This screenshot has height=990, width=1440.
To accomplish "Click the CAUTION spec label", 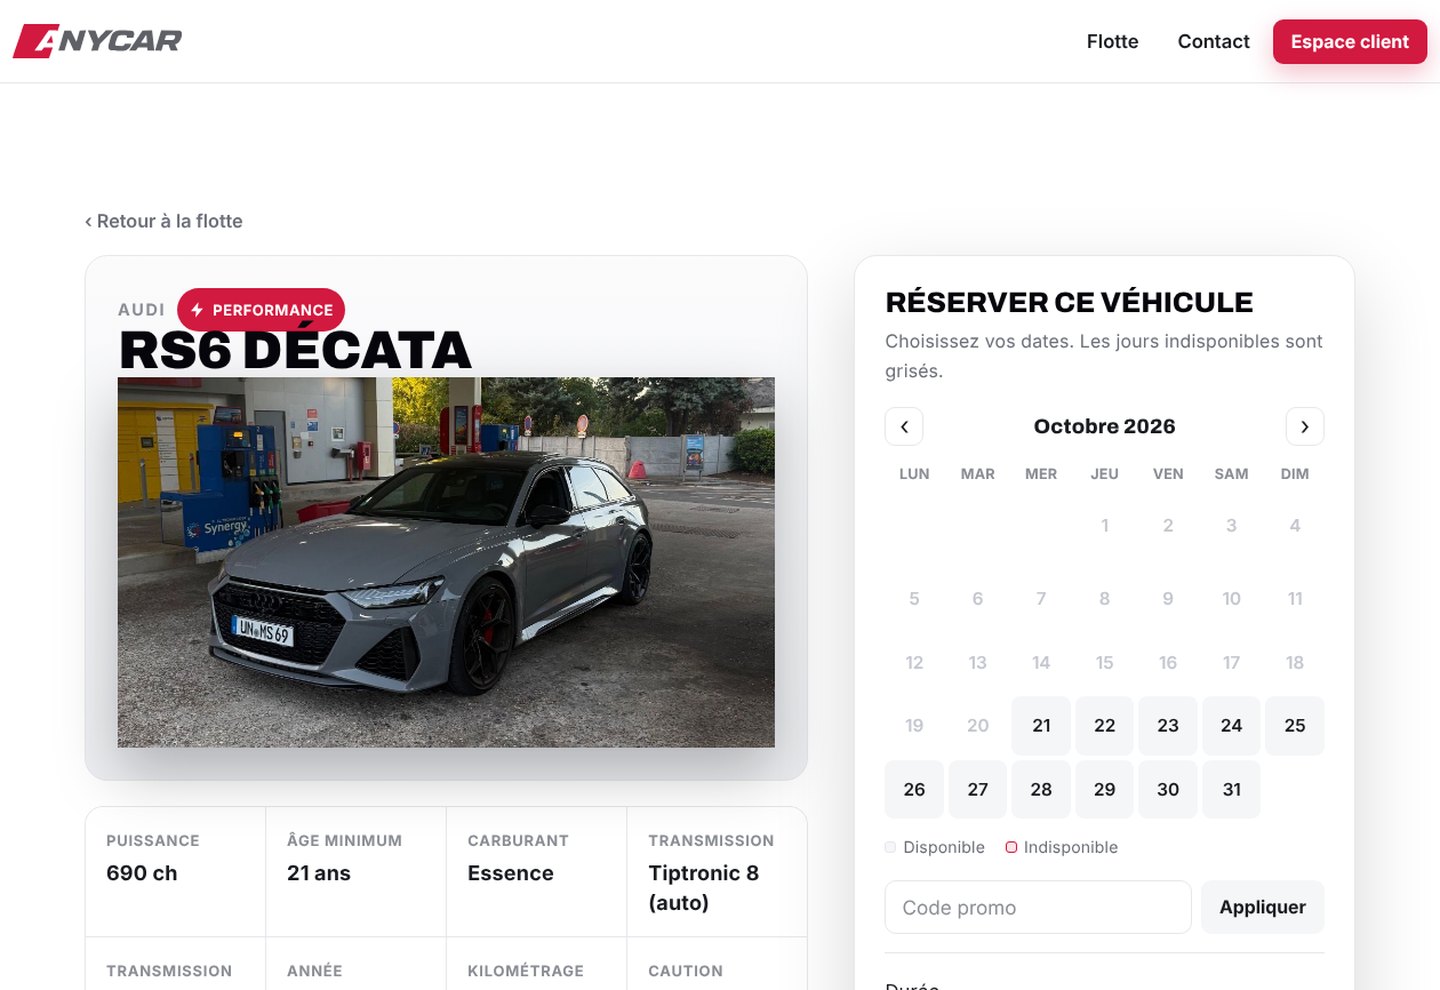I will tap(685, 971).
